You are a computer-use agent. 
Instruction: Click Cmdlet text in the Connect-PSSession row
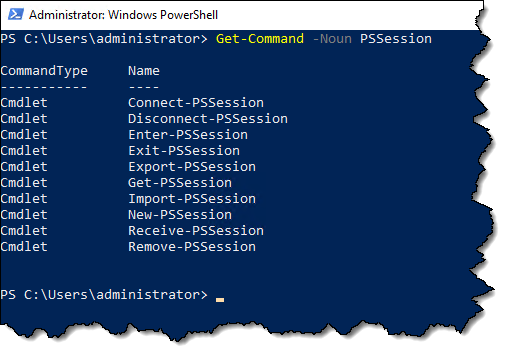click(24, 103)
